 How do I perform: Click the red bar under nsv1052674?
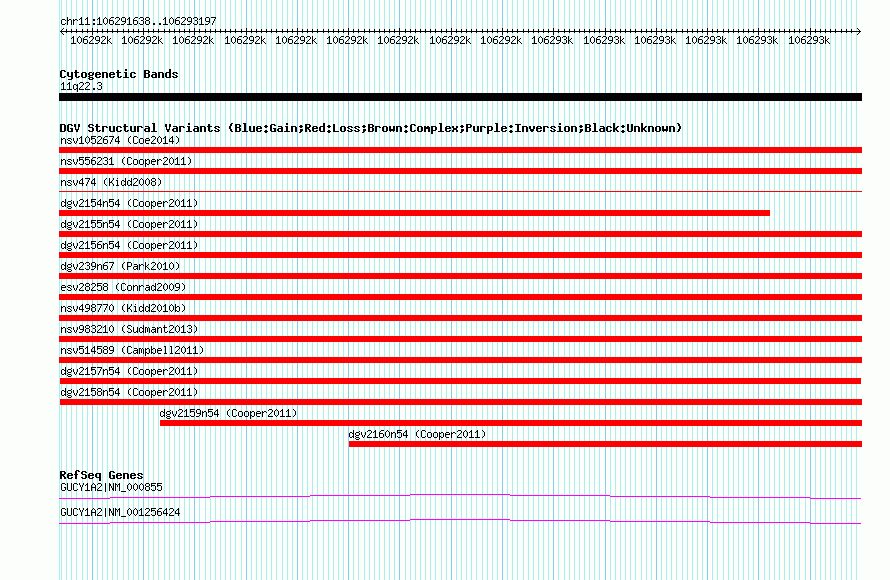coord(460,150)
